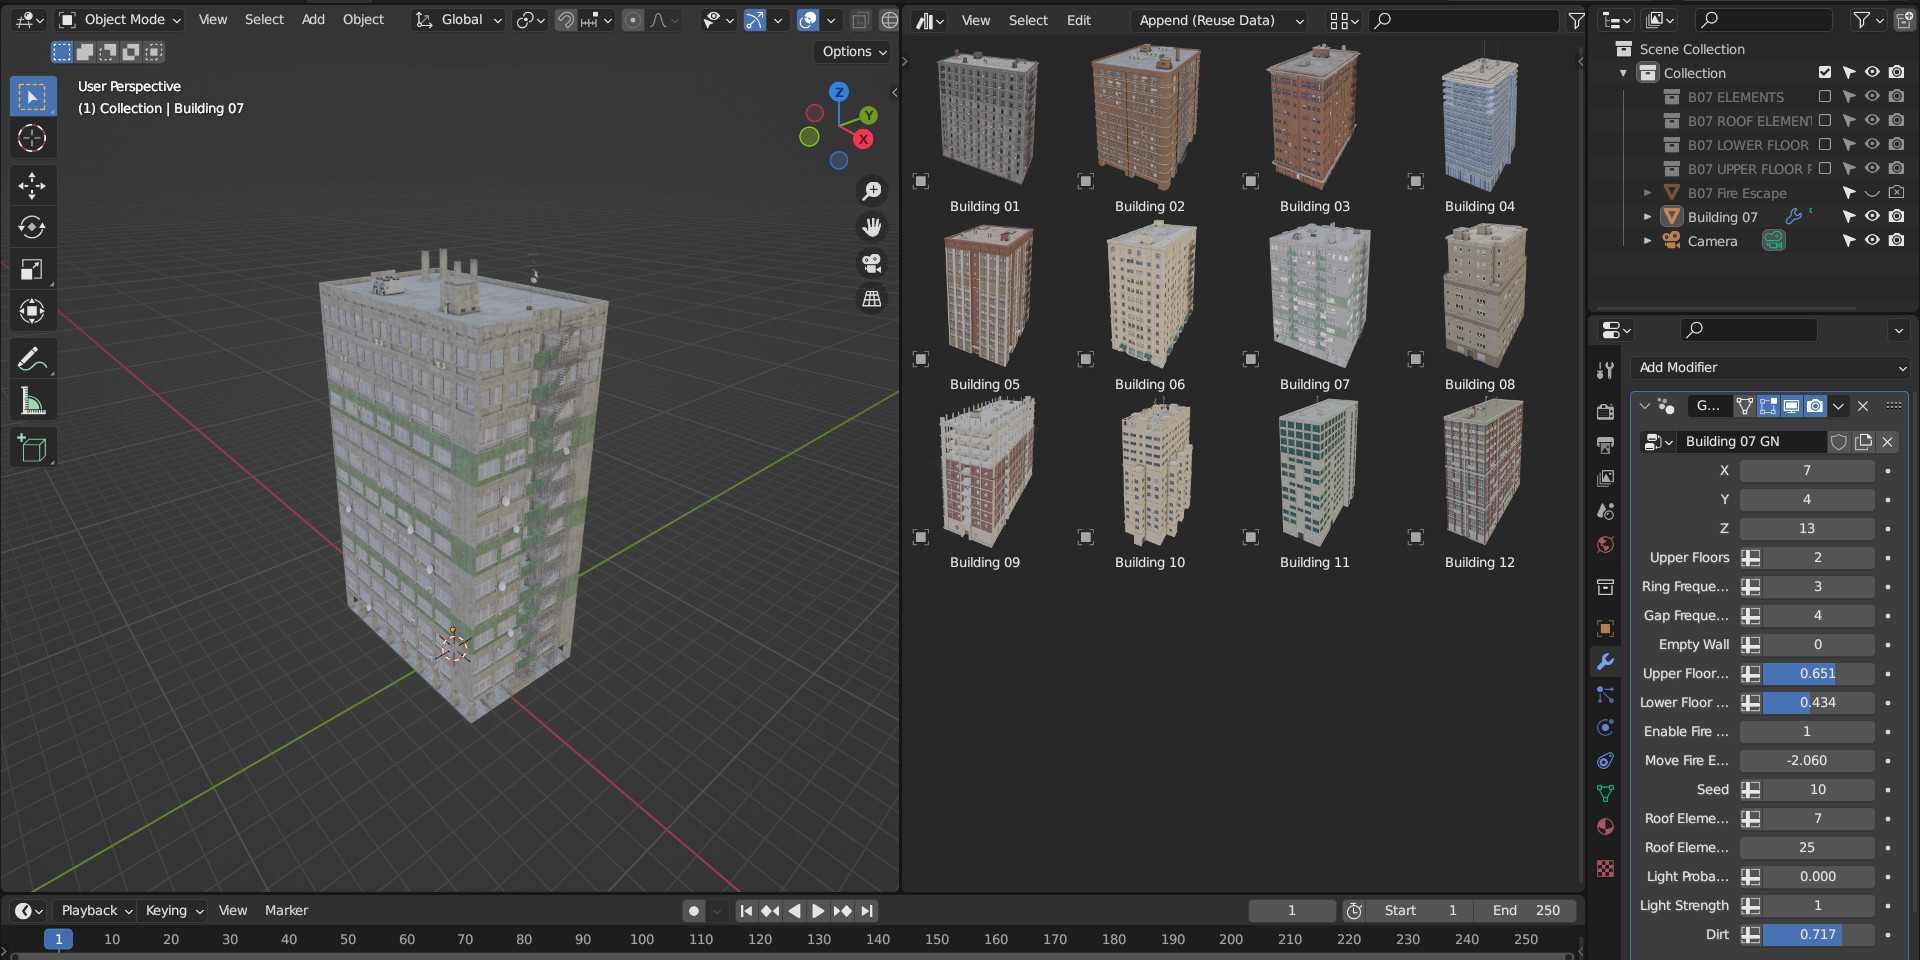
Task: Select the Annotate tool
Action: point(32,358)
